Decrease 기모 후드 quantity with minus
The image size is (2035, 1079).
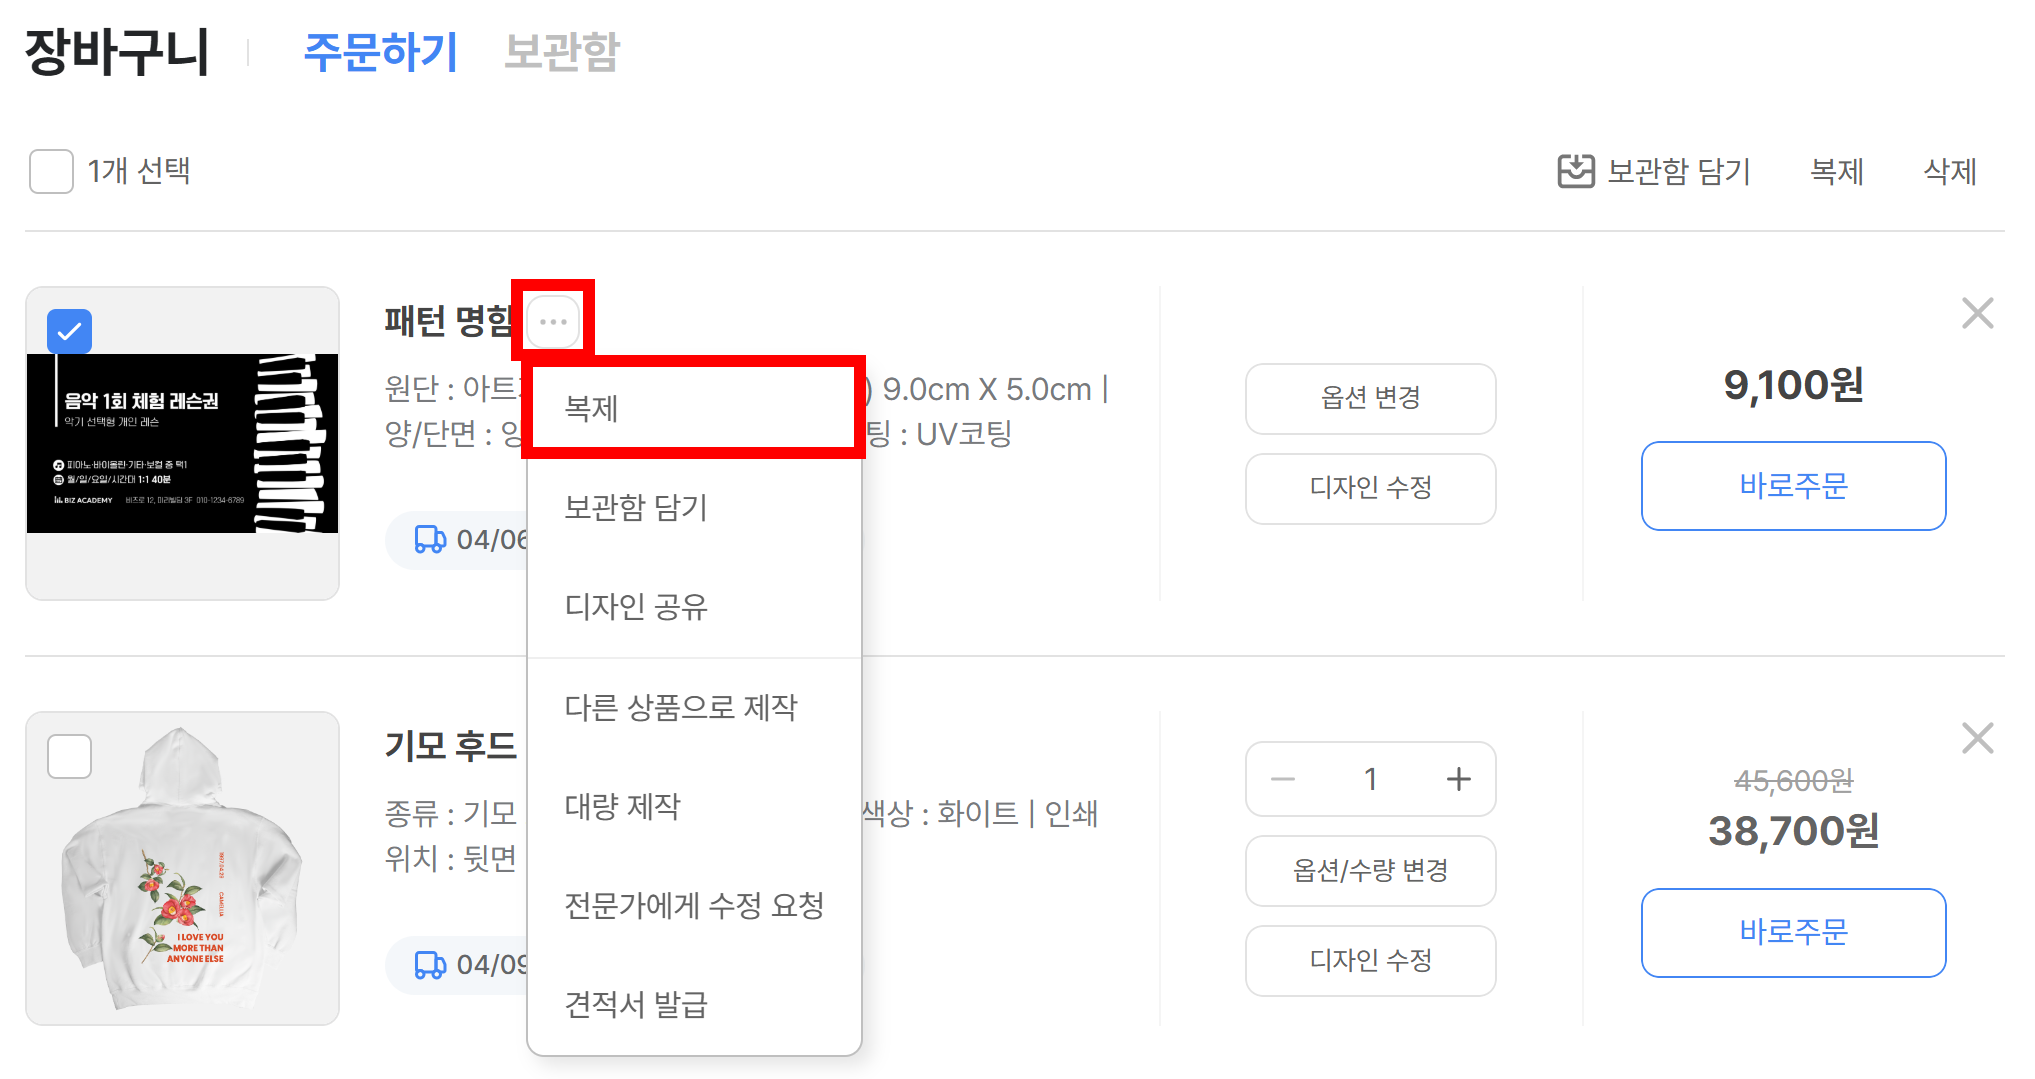tap(1283, 779)
